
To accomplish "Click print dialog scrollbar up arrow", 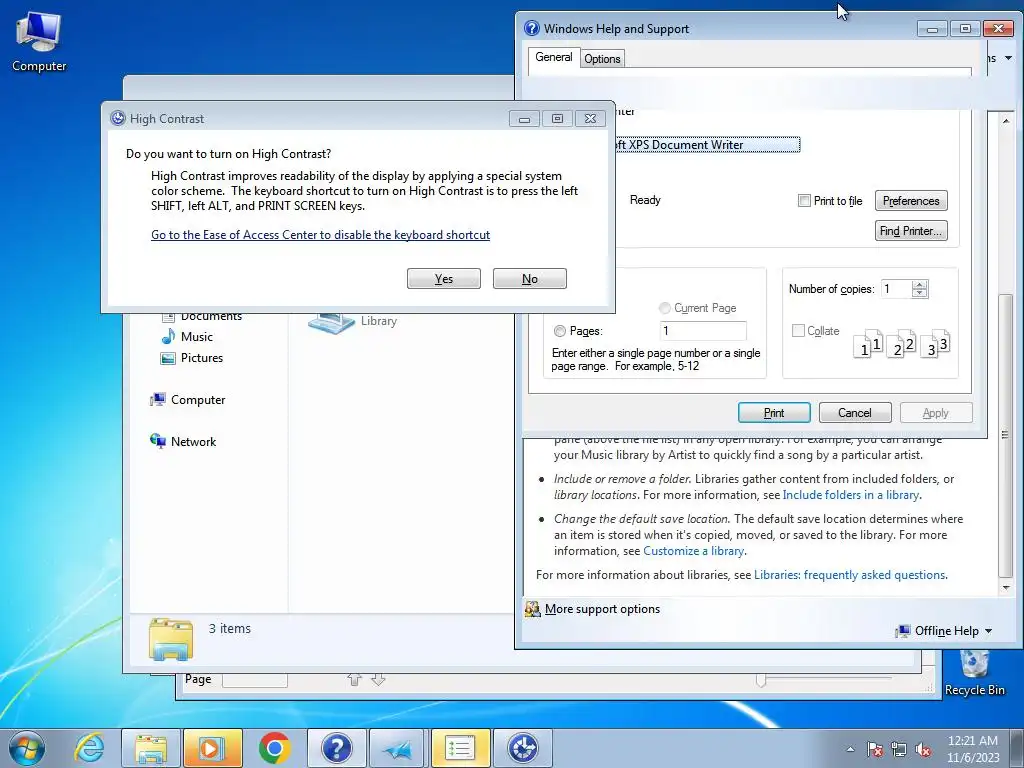I will pyautogui.click(x=1006, y=121).
